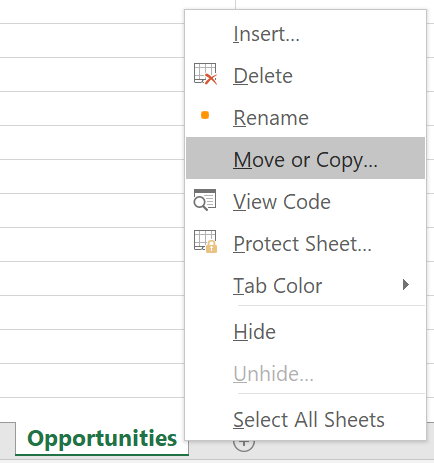Choose Select All Sheets
434x463 pixels.
309,419
